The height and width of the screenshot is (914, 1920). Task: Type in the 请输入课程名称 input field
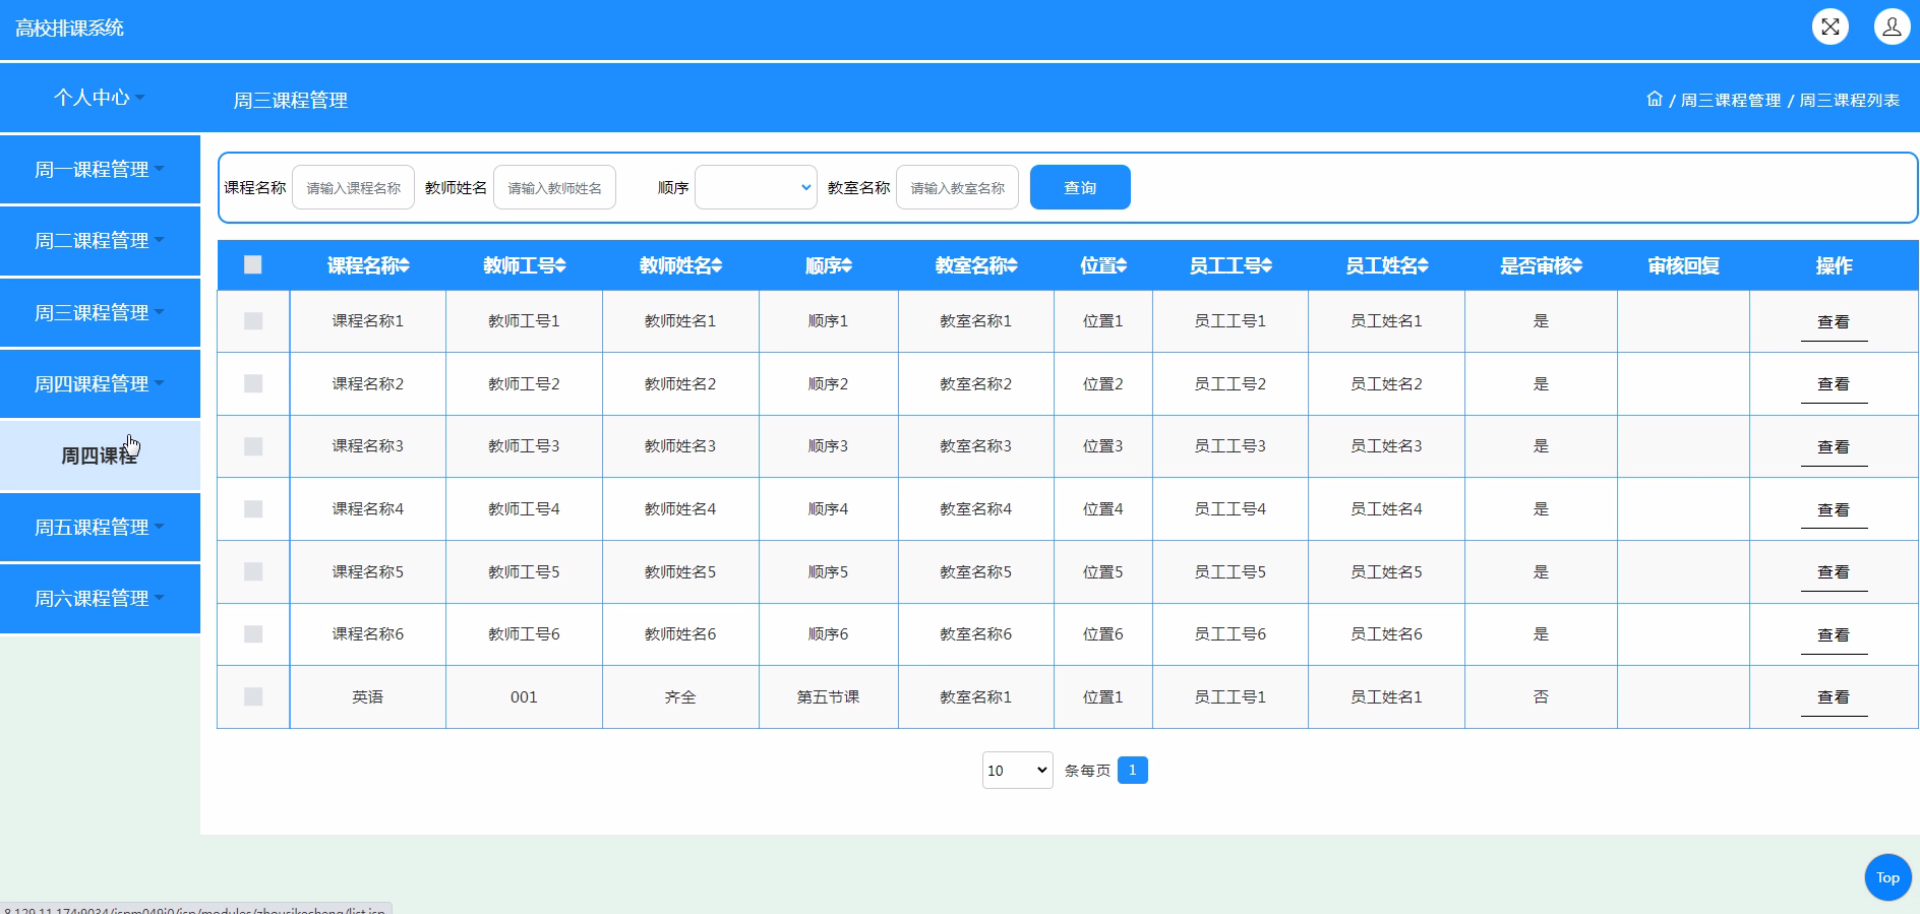point(352,187)
